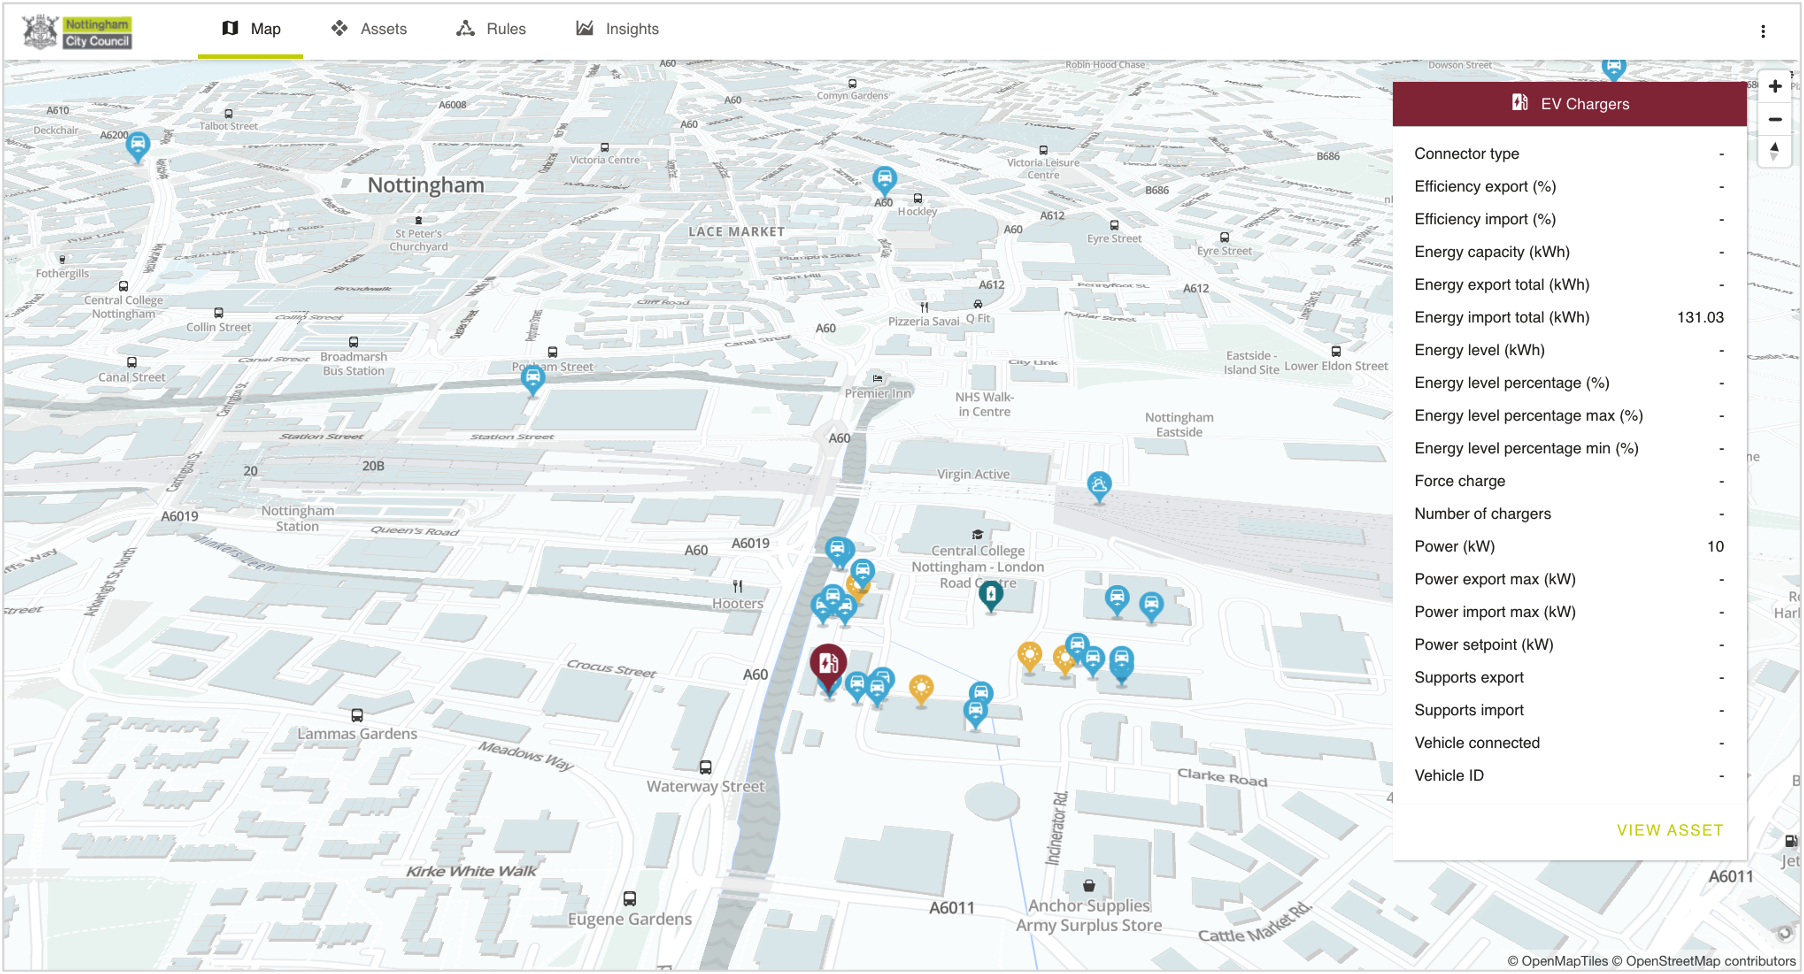Click the Supports export row
The height and width of the screenshot is (974, 1804).
point(1569,678)
